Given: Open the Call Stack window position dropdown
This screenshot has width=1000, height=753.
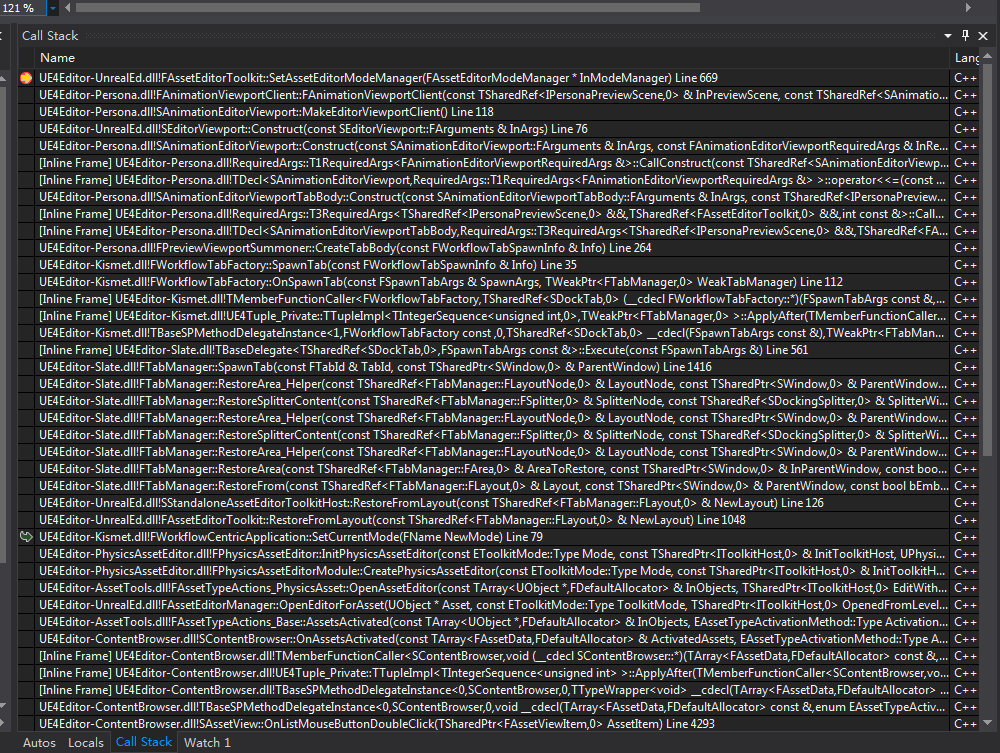Looking at the screenshot, I should pos(948,36).
